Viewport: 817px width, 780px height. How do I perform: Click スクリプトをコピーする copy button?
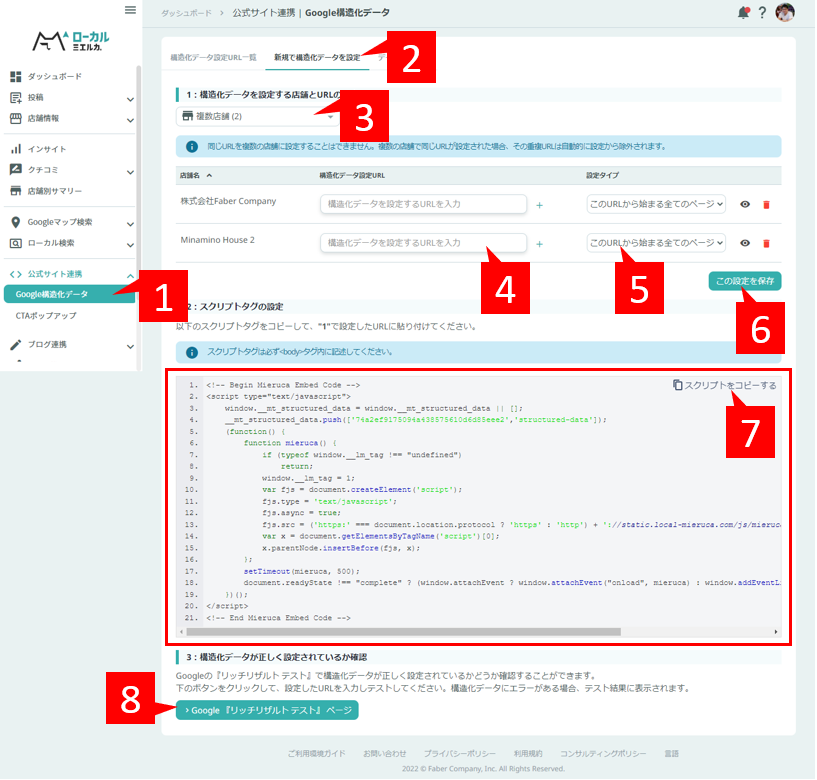pyautogui.click(x=724, y=386)
